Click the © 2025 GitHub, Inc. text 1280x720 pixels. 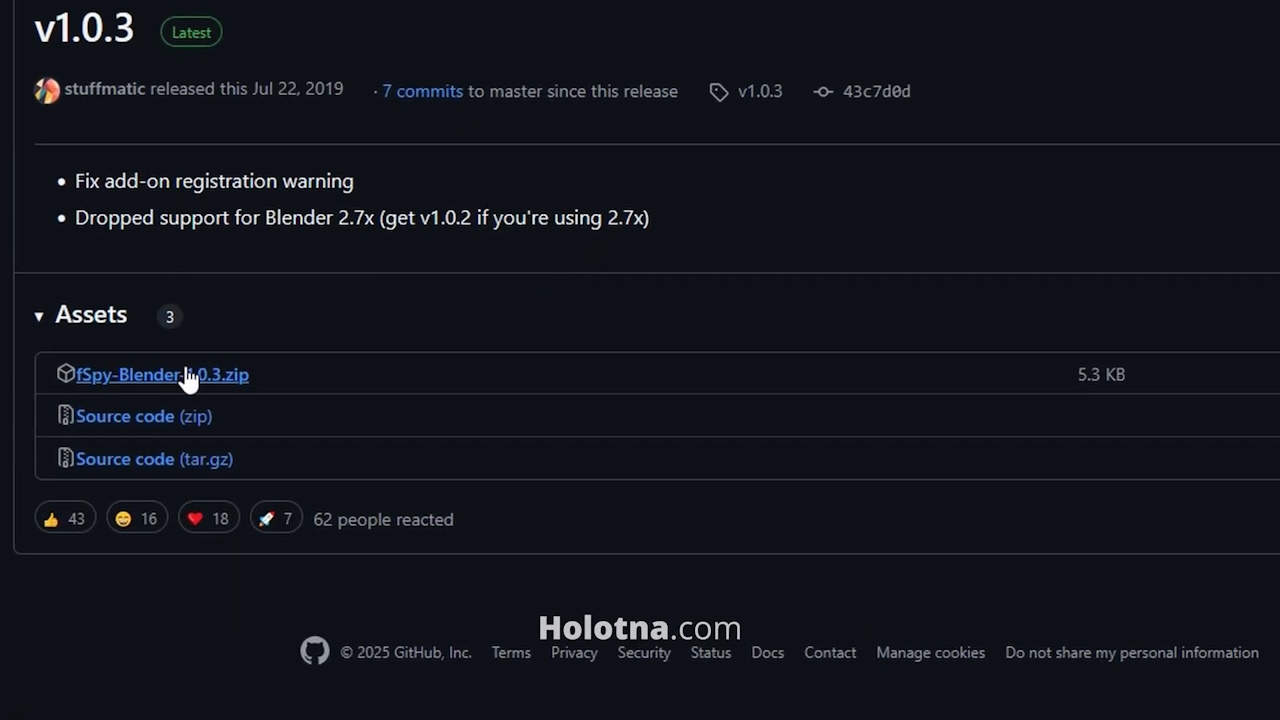405,652
